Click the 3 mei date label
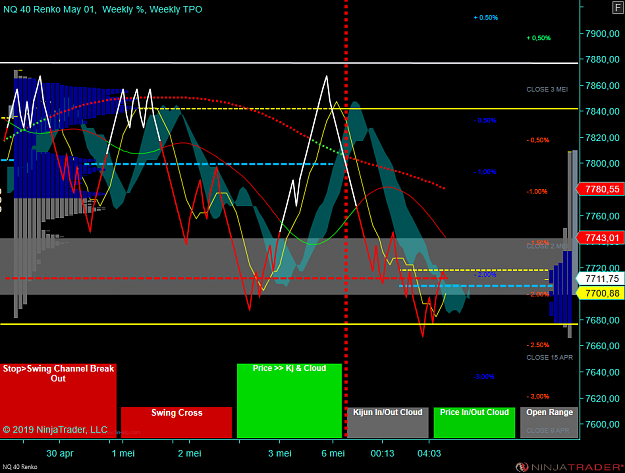The height and width of the screenshot is (473, 625). 279,453
